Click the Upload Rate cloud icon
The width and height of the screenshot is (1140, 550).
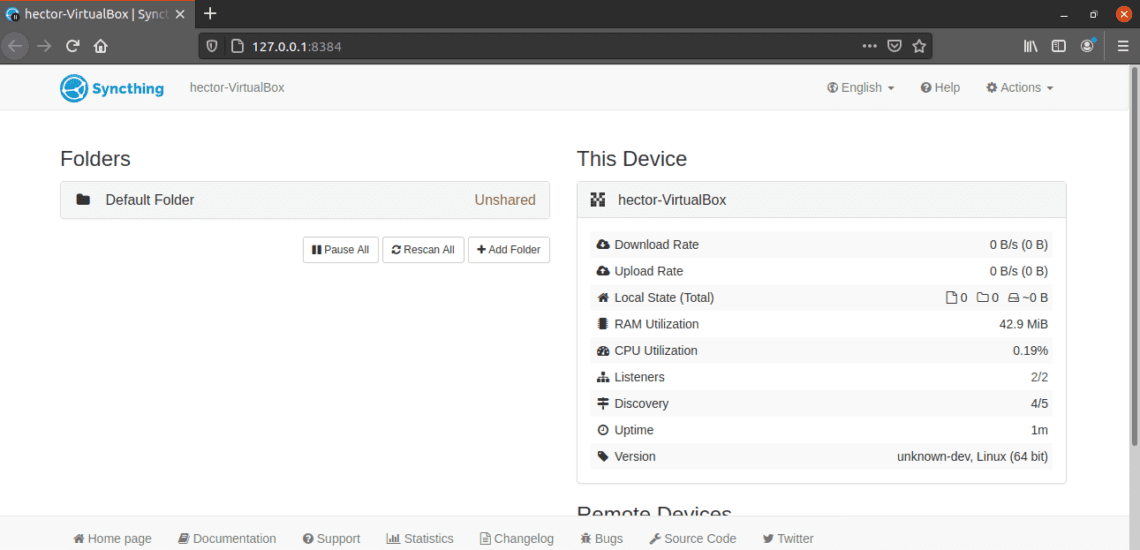(x=602, y=271)
